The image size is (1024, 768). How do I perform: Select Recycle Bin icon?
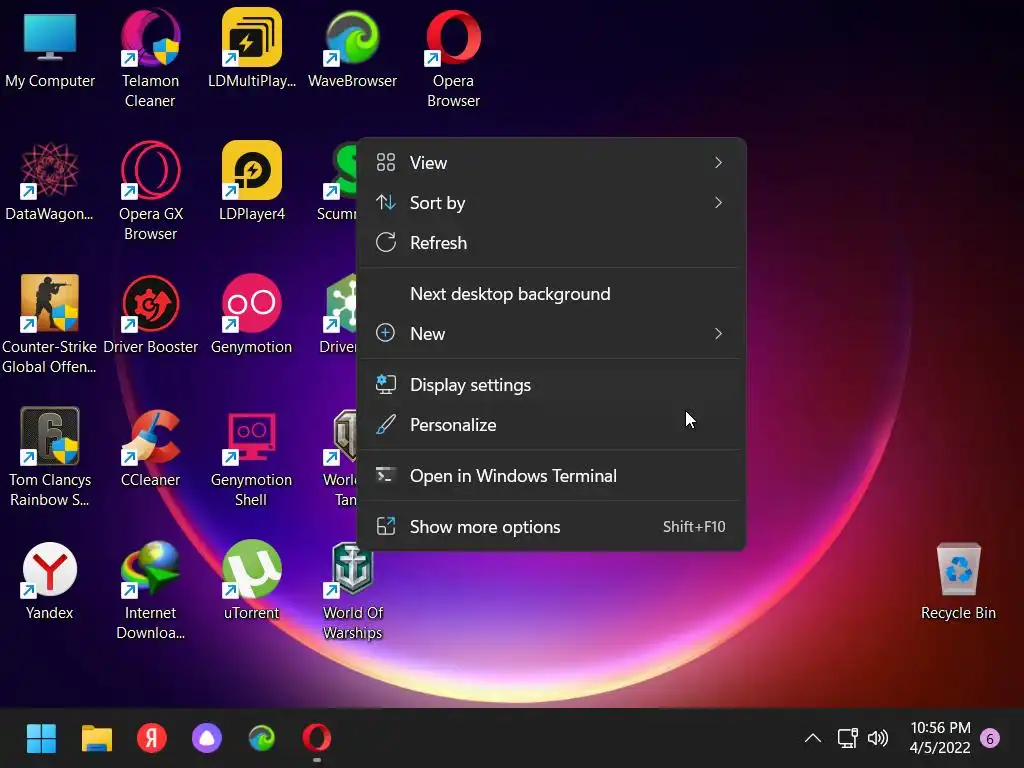(958, 581)
